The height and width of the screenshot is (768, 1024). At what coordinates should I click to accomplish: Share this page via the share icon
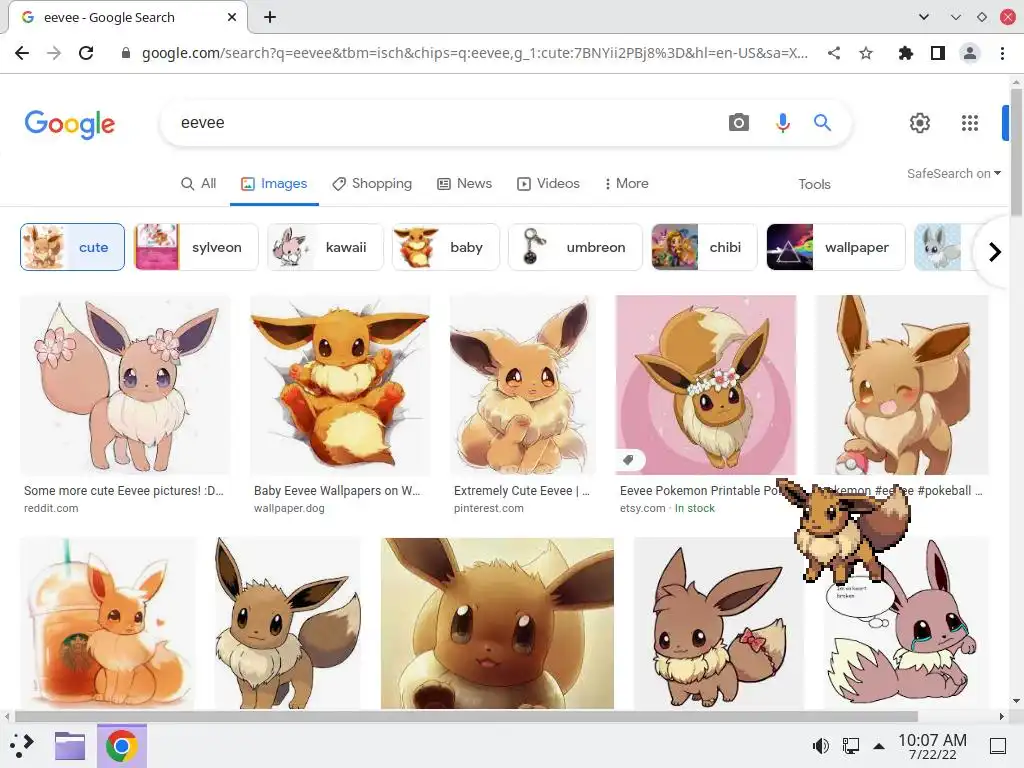(x=834, y=53)
